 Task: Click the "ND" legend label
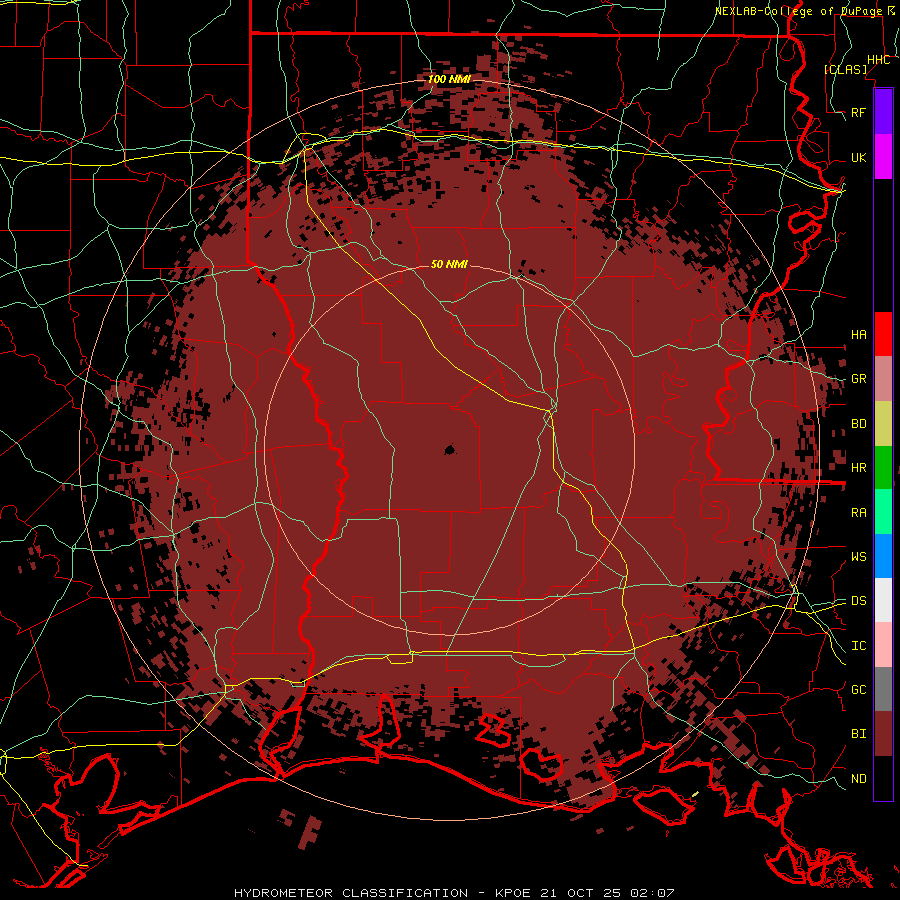(x=859, y=778)
